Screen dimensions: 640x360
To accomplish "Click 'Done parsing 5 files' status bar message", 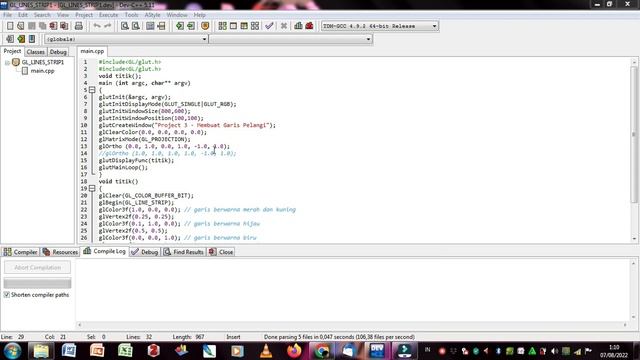I will pyautogui.click(x=339, y=337).
